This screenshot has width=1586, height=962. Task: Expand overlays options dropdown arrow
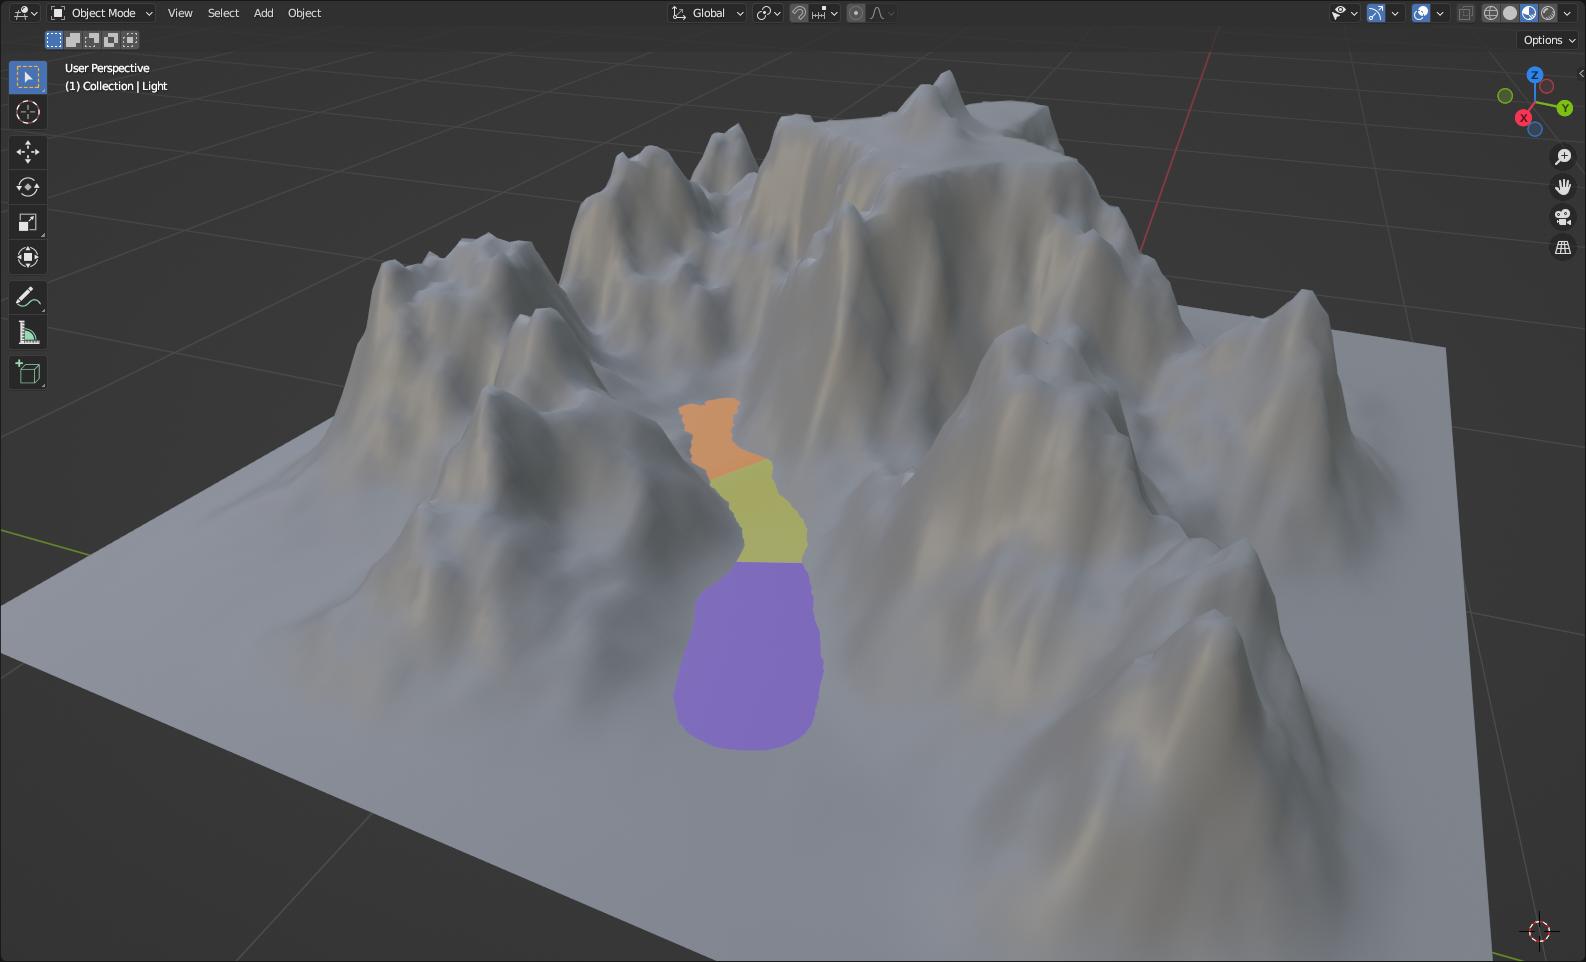point(1440,13)
